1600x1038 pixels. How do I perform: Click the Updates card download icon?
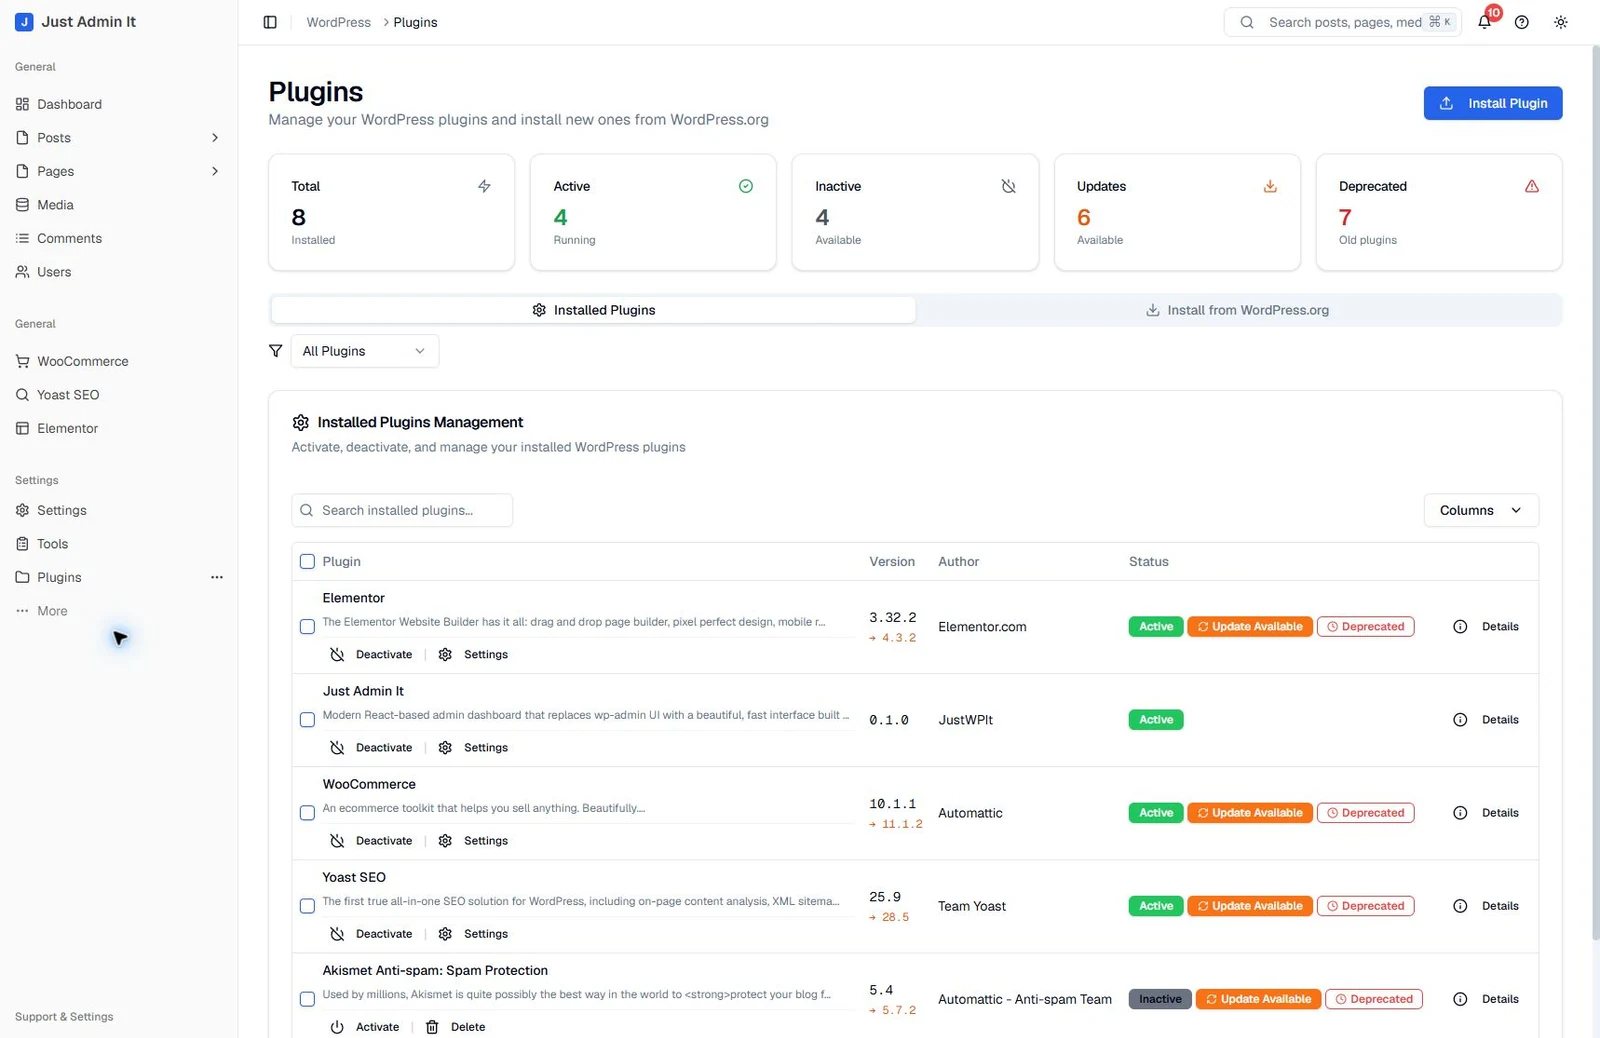pos(1270,186)
